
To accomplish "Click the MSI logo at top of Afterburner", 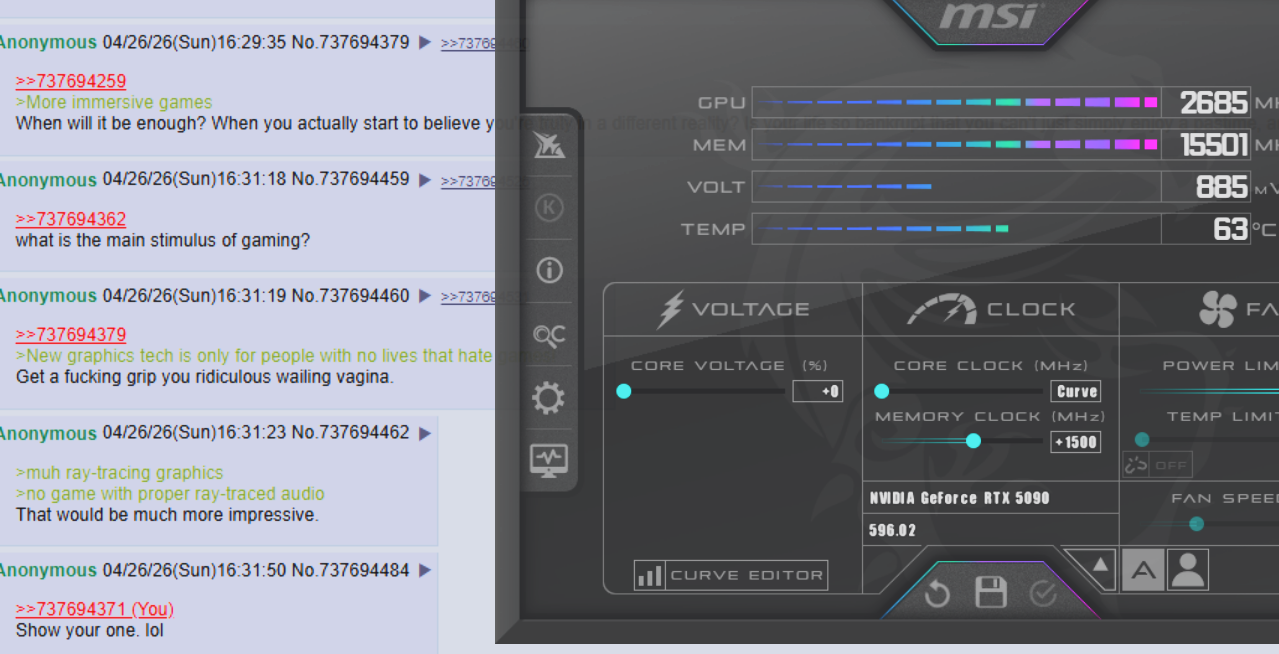I will point(991,17).
